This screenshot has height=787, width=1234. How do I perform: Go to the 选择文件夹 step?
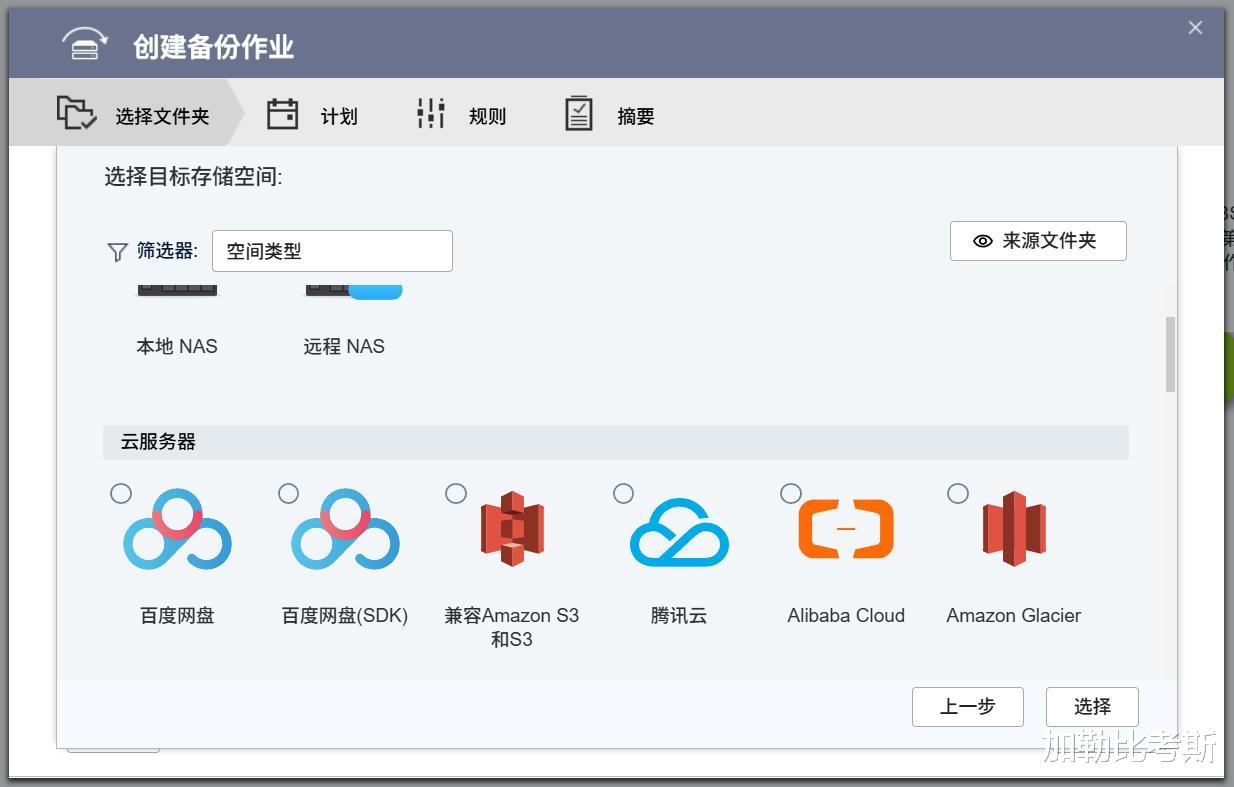[x=127, y=113]
